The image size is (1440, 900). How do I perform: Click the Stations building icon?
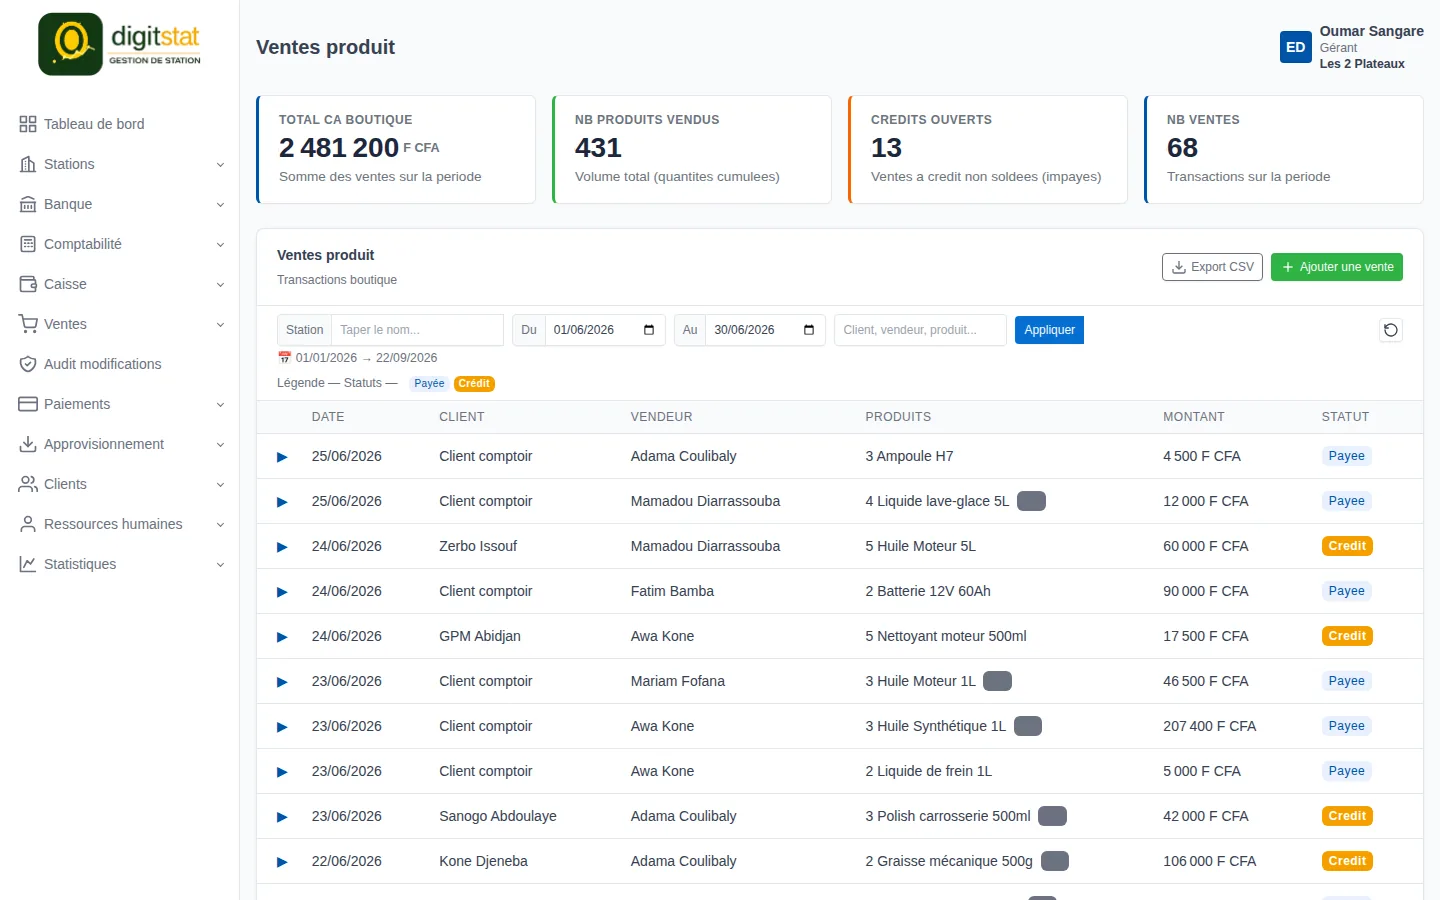pyautogui.click(x=28, y=164)
